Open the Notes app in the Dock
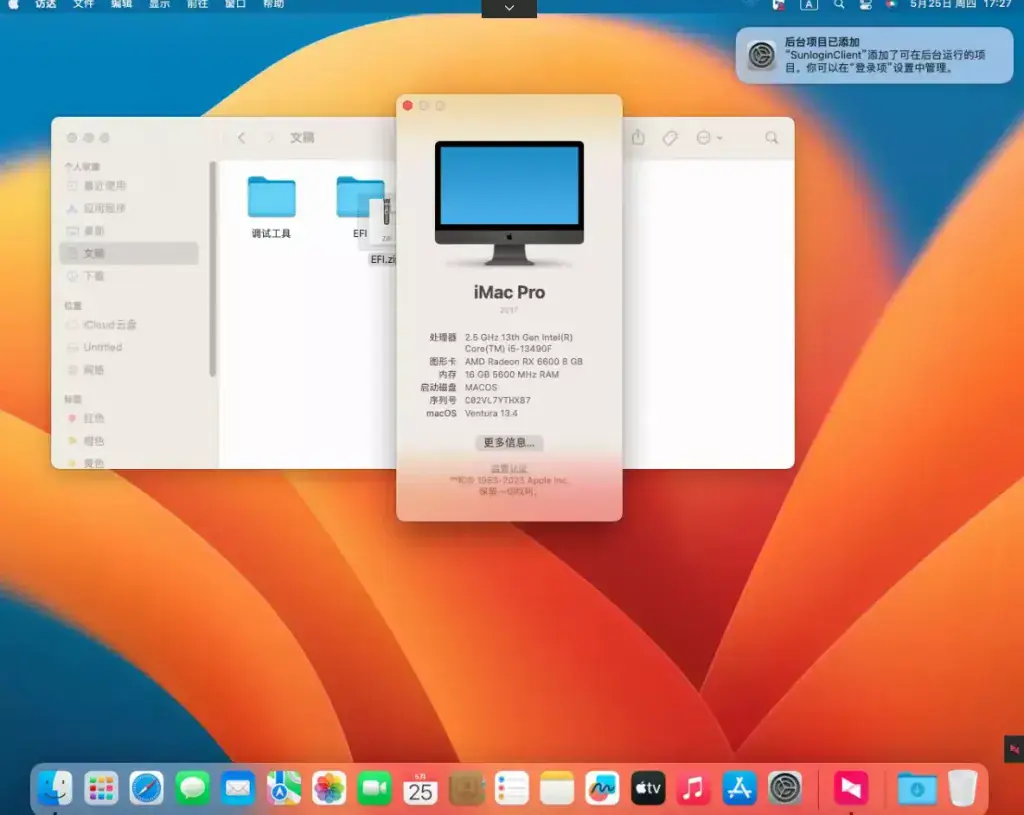The height and width of the screenshot is (815, 1024). coord(557,788)
